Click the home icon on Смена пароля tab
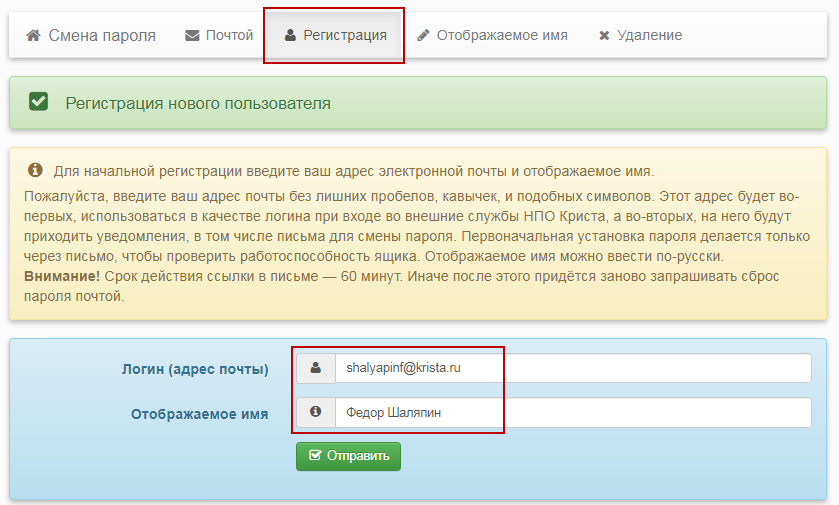 tap(33, 35)
